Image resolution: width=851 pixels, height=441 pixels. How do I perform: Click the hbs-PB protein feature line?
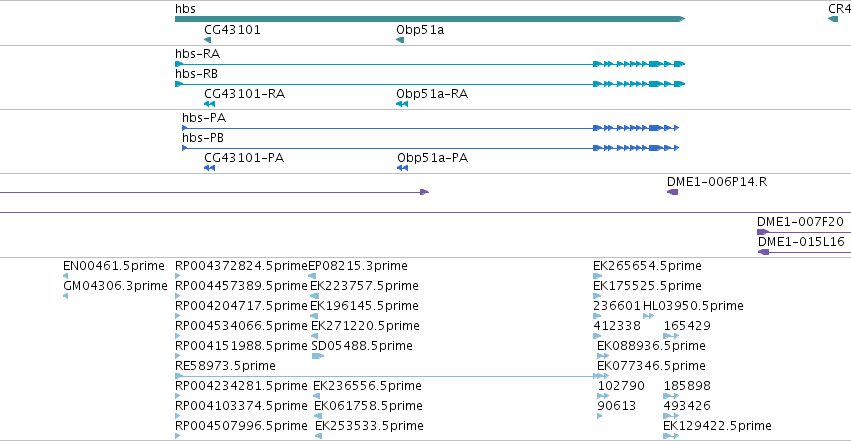coord(430,148)
